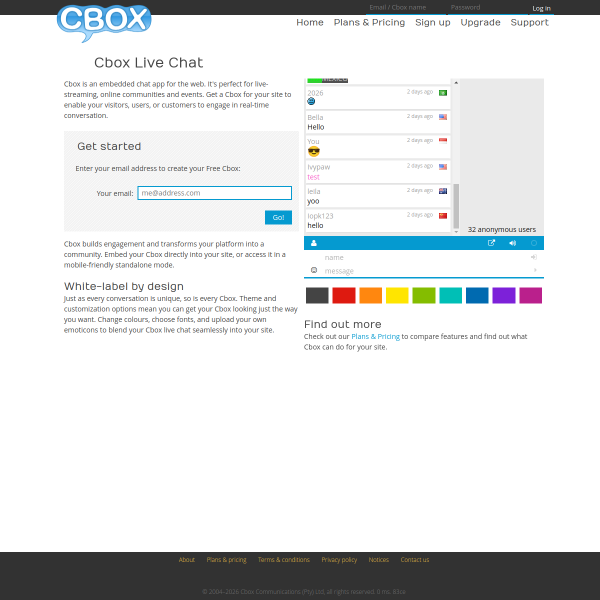Click the chat message field

(x=425, y=271)
